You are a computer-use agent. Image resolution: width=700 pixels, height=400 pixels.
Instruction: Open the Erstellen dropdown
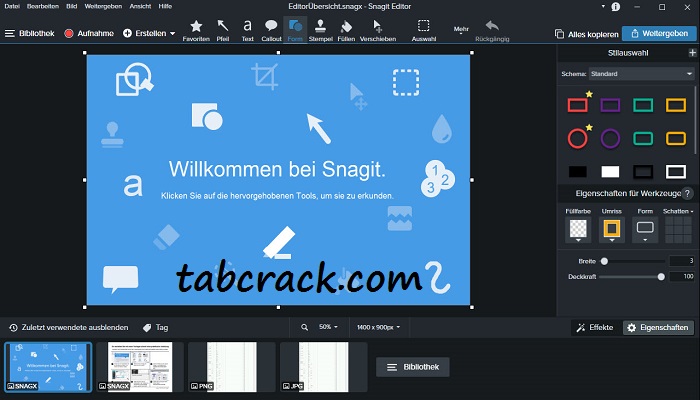pyautogui.click(x=149, y=33)
